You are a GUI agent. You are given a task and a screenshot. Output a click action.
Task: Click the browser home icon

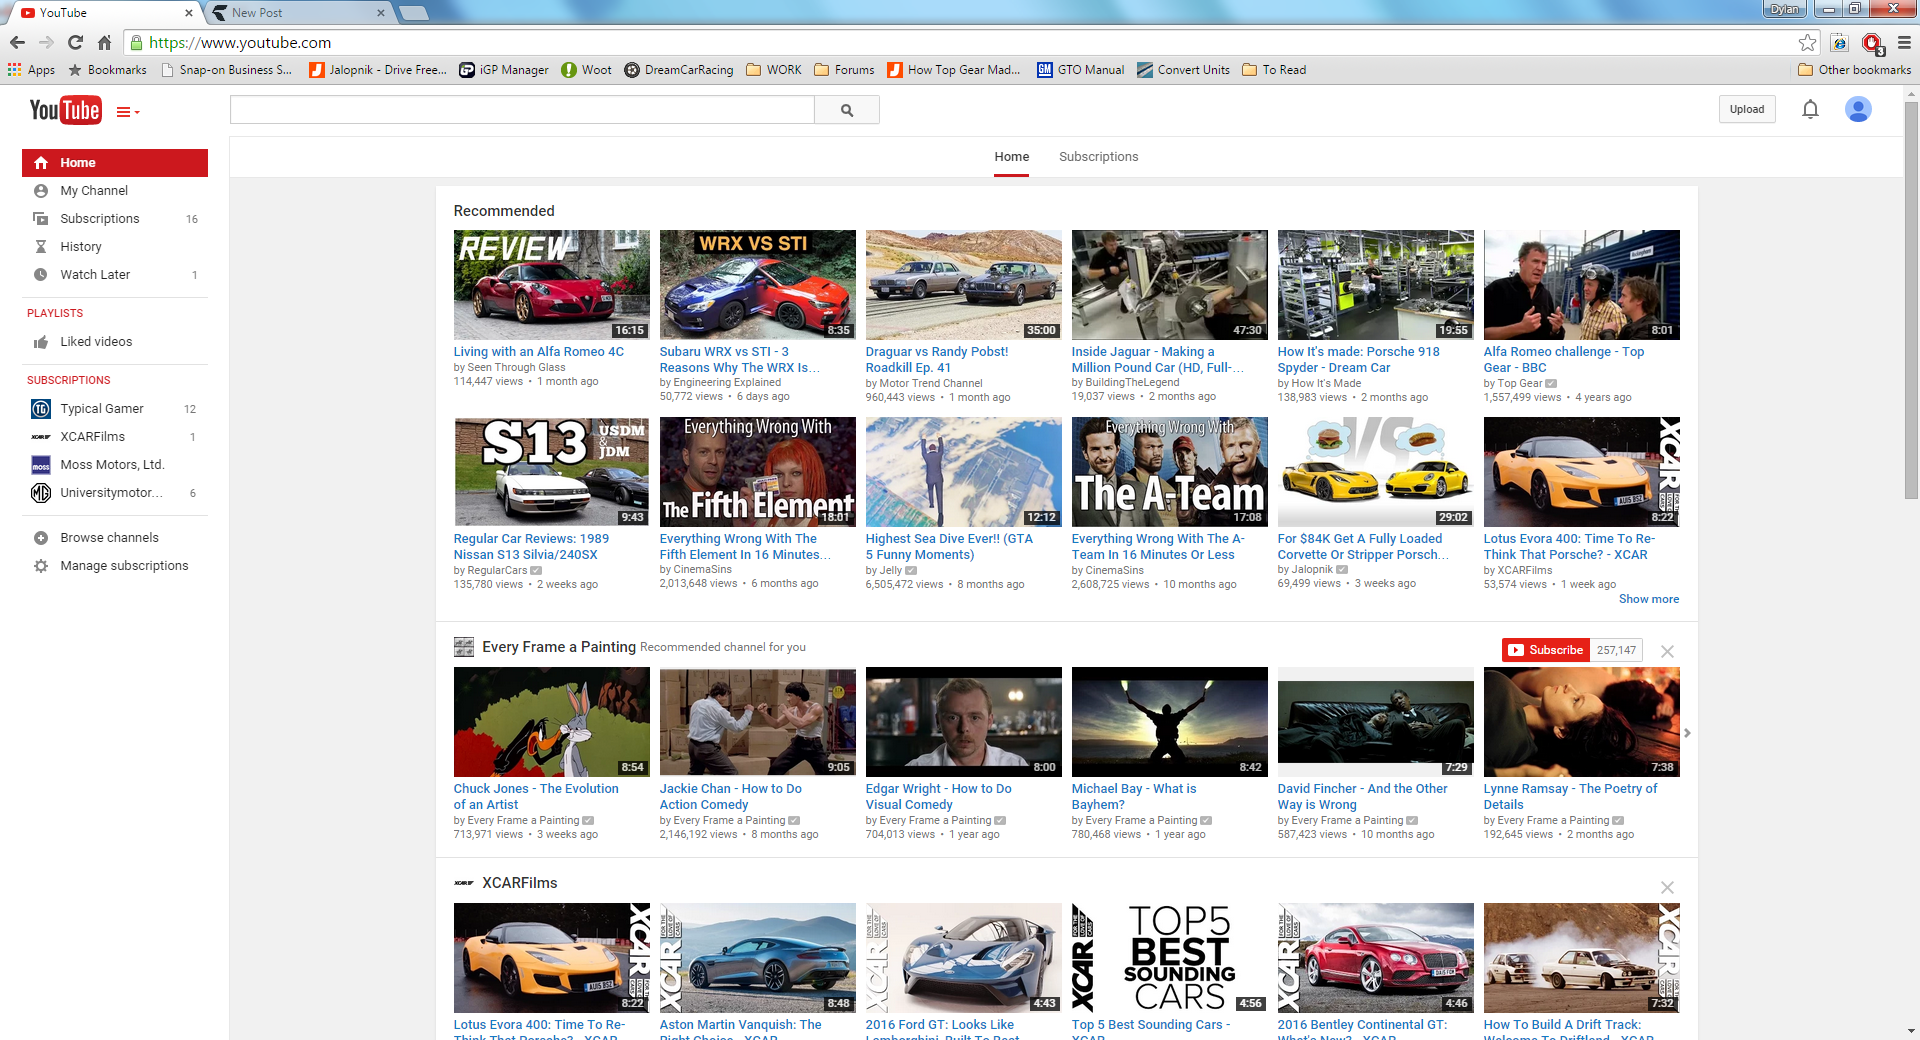(104, 43)
